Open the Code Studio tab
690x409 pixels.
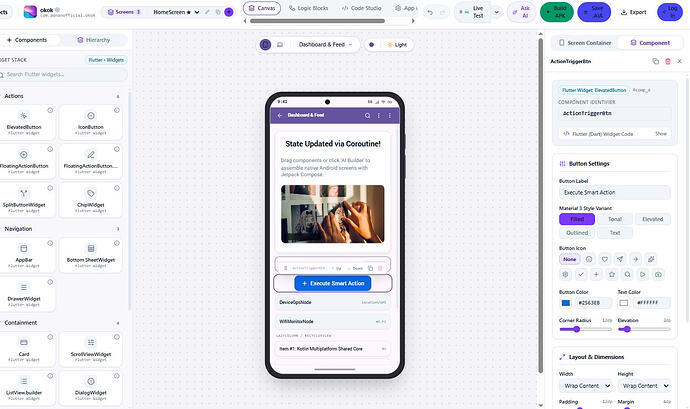pyautogui.click(x=362, y=8)
